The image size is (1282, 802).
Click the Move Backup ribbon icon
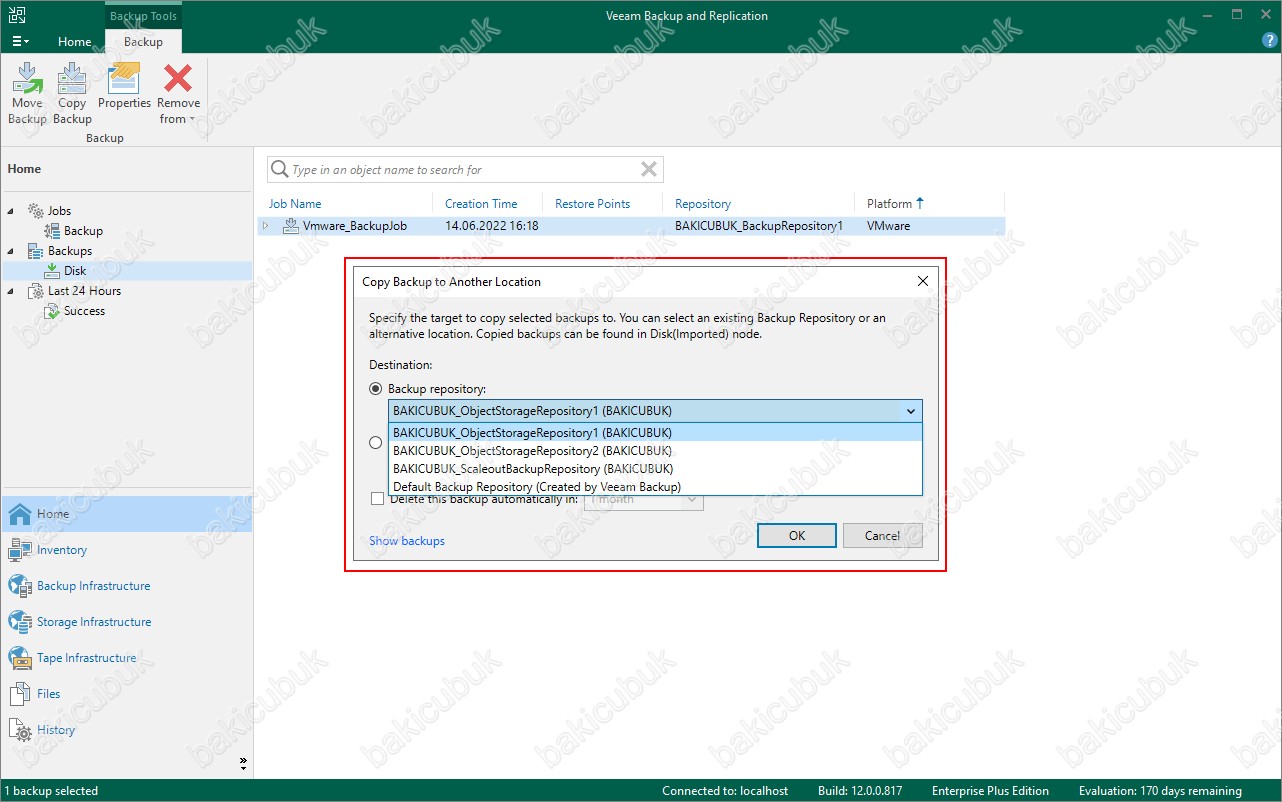pyautogui.click(x=27, y=93)
